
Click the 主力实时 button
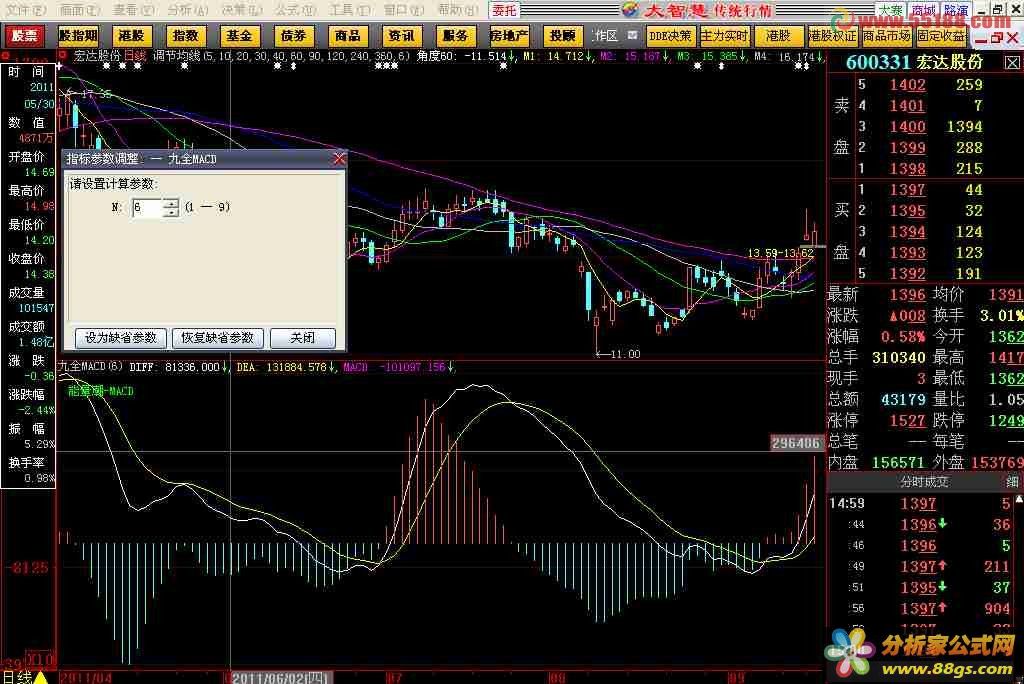pos(724,36)
